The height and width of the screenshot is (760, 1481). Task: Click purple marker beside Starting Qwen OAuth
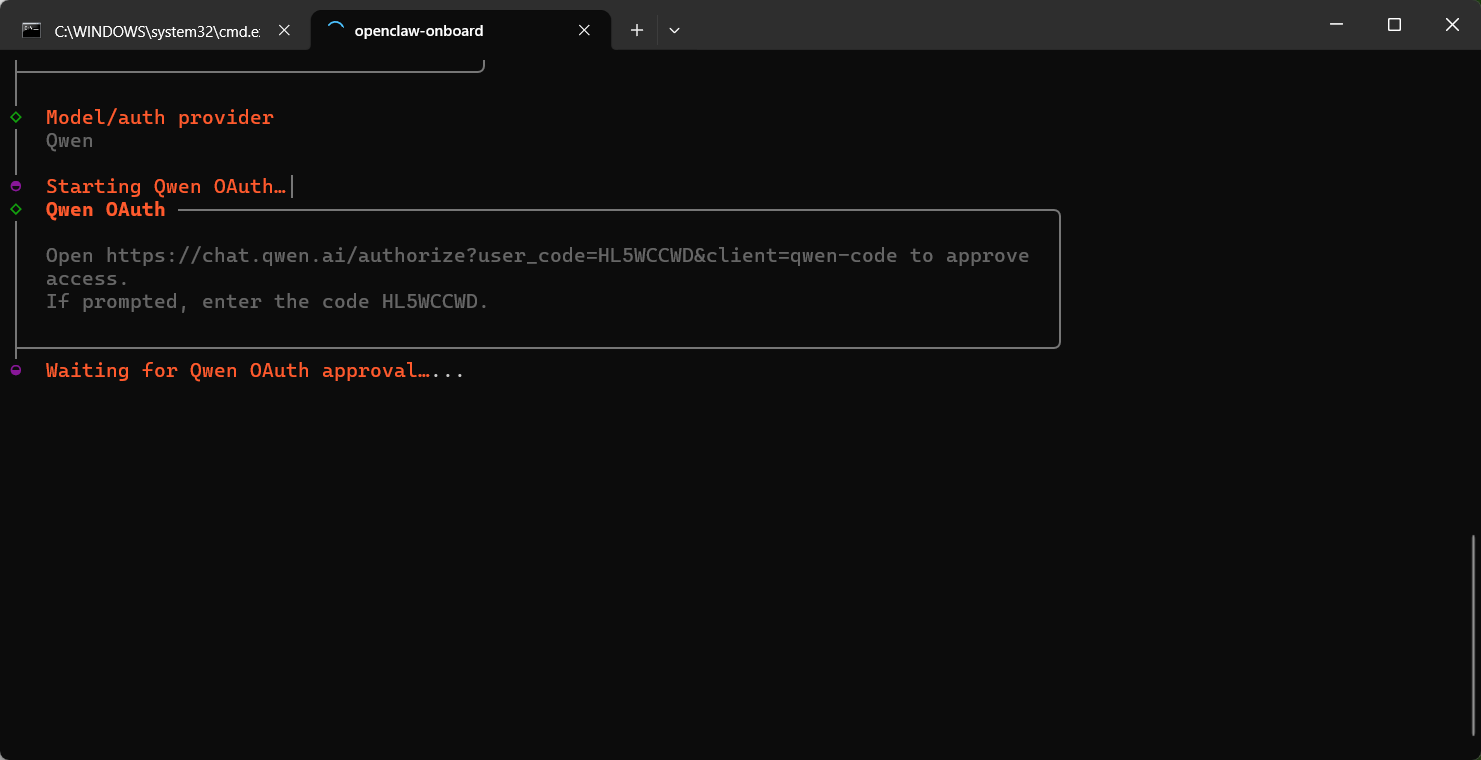[x=16, y=187]
